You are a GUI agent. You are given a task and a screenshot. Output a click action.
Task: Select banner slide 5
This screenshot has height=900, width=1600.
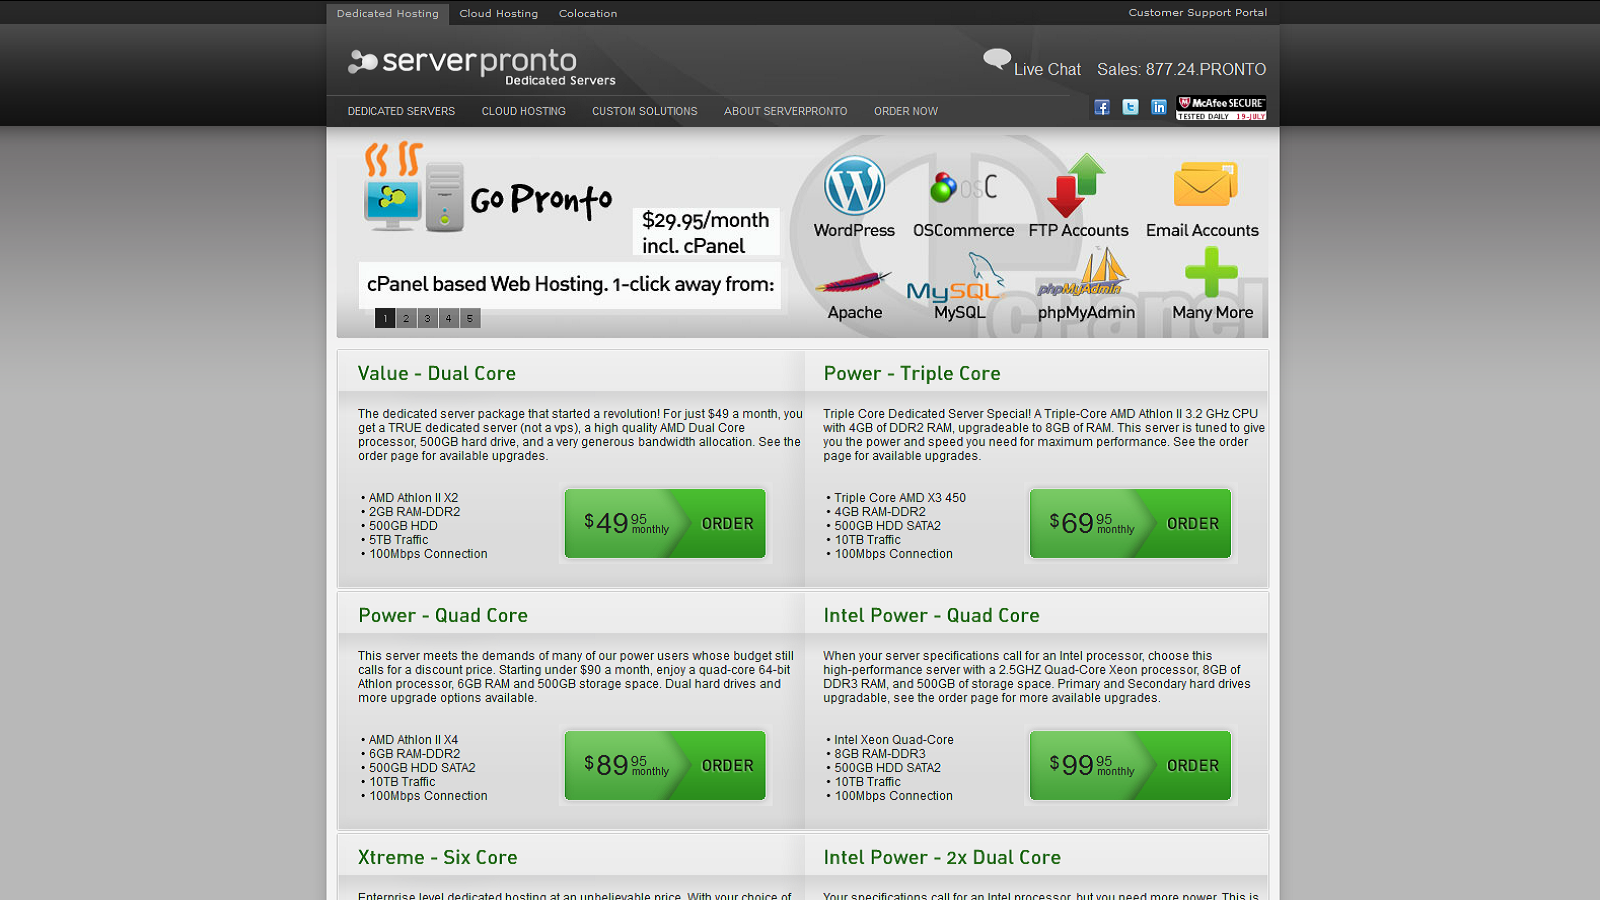[x=470, y=318]
